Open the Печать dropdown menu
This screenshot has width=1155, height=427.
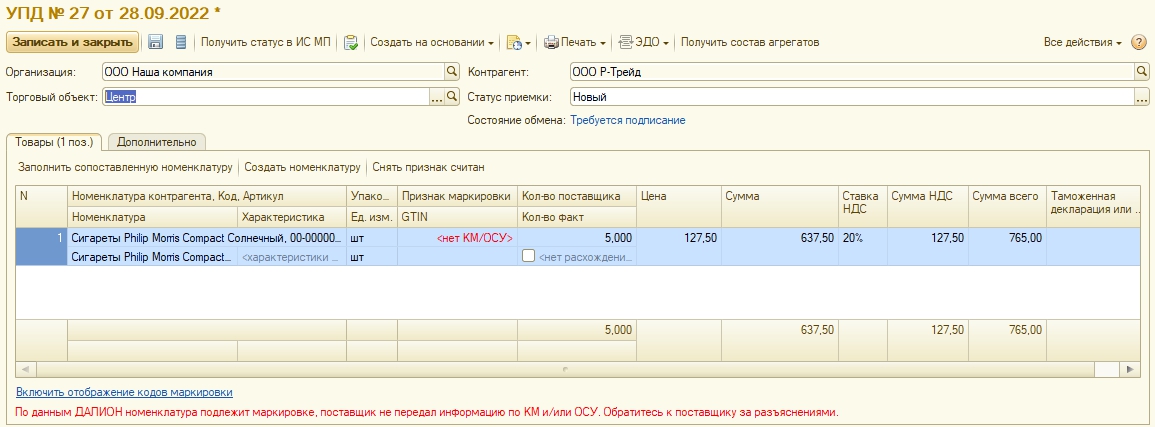click(x=575, y=43)
